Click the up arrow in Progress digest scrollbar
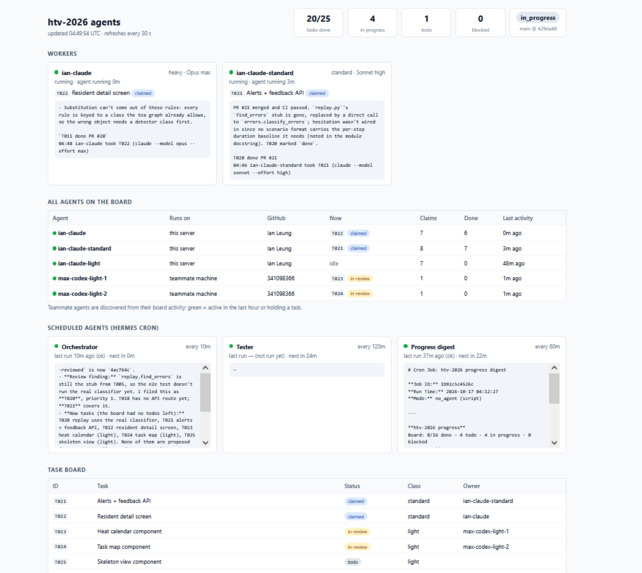The height and width of the screenshot is (573, 642). tap(554, 368)
